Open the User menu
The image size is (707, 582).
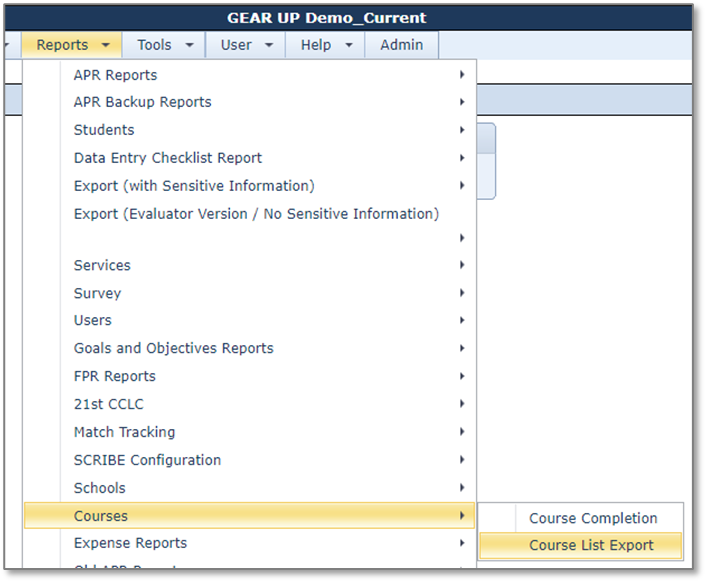coord(246,45)
